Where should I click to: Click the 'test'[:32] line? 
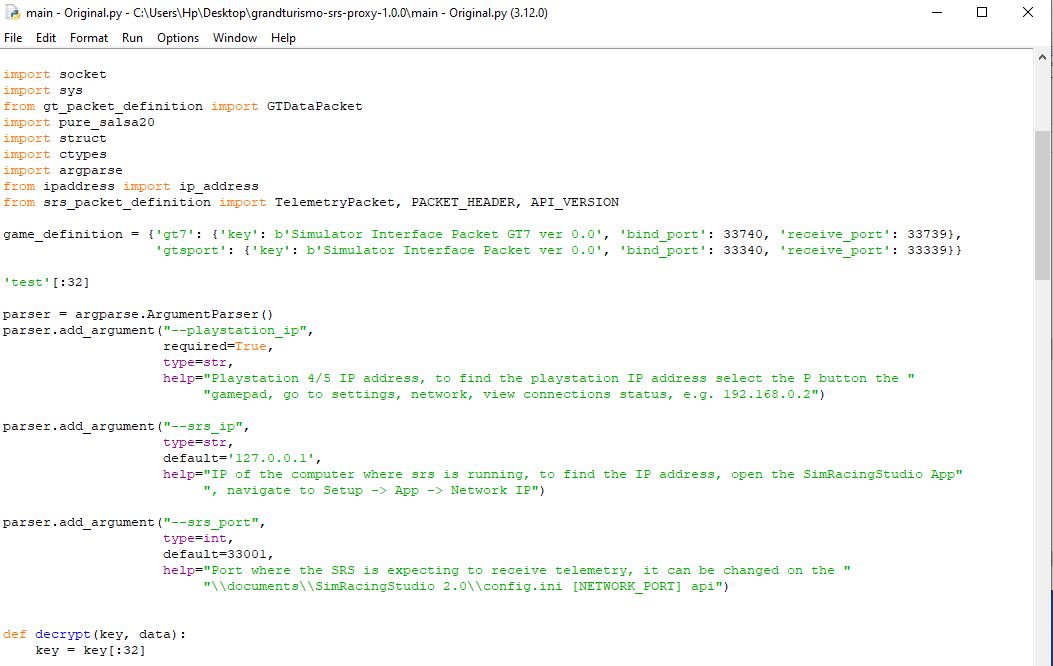click(x=46, y=282)
